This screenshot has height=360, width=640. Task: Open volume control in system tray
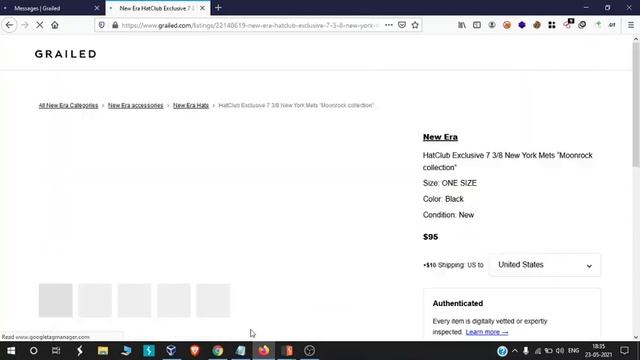[x=560, y=351]
